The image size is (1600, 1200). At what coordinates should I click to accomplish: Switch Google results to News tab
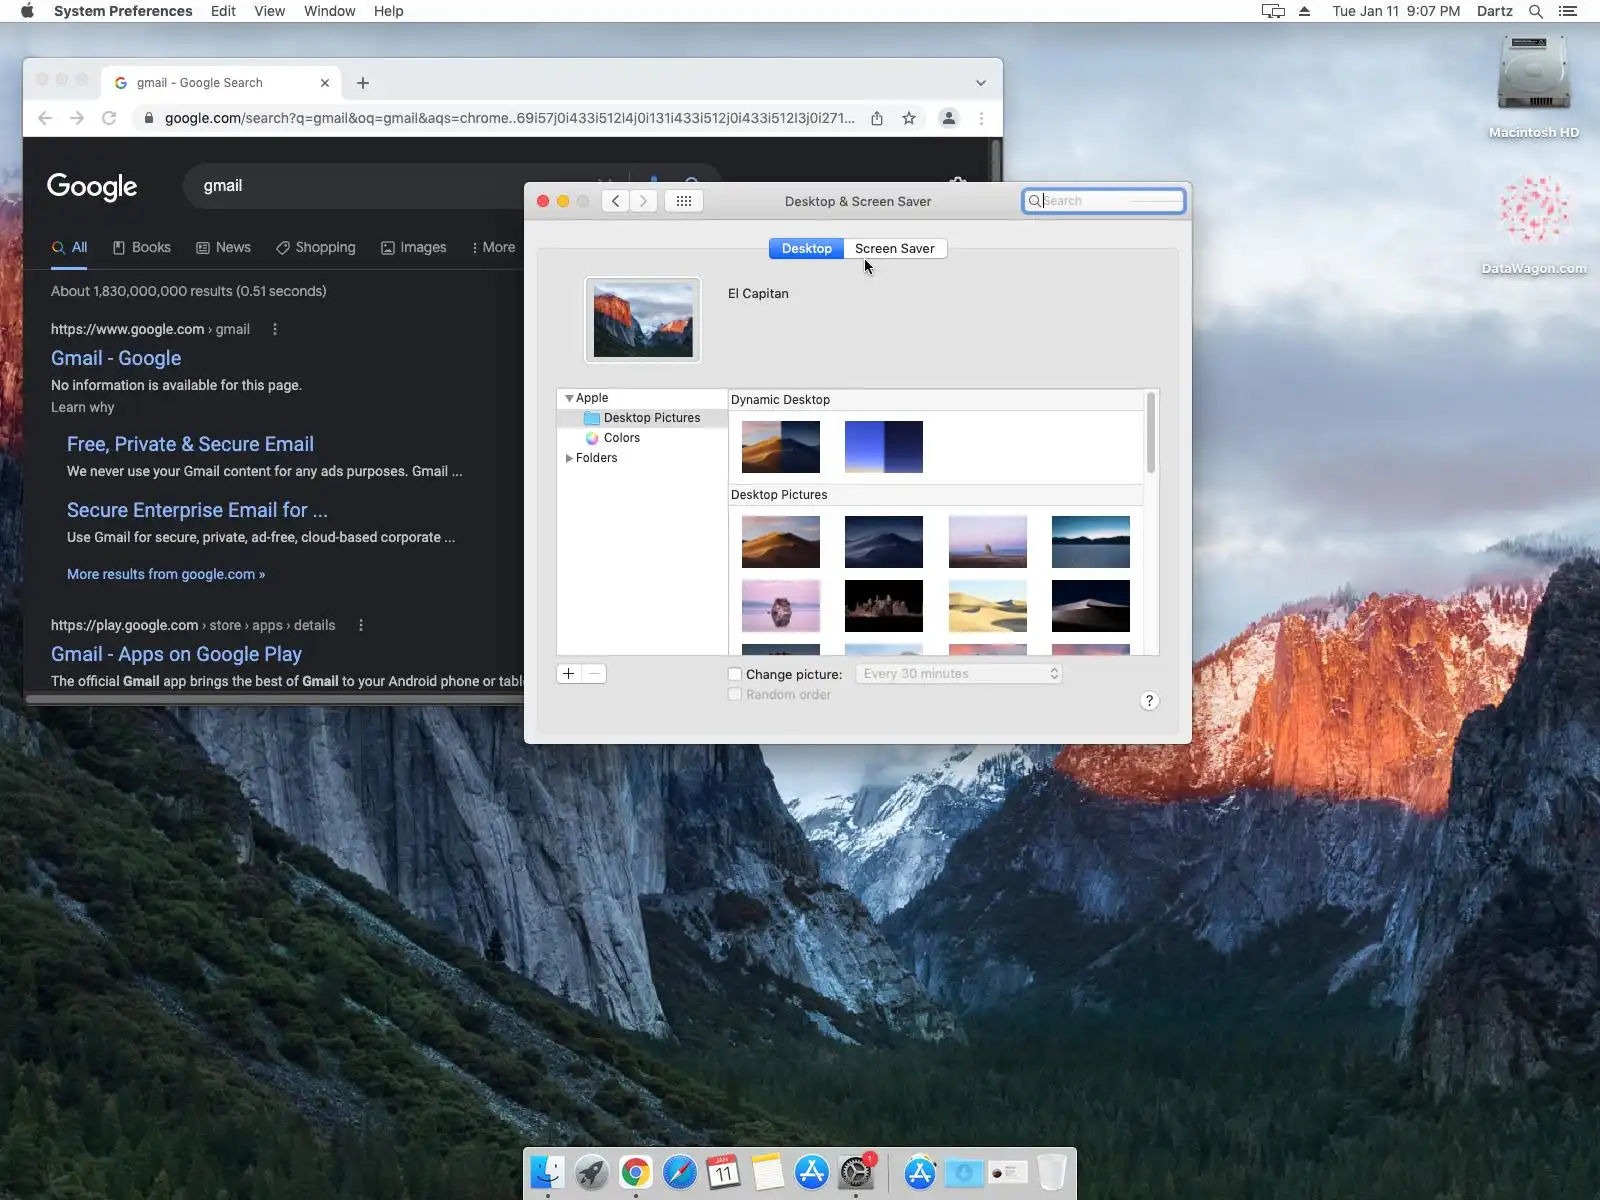223,247
